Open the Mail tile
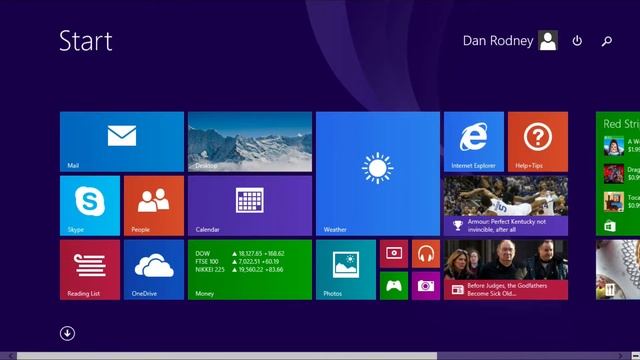 click(x=122, y=142)
